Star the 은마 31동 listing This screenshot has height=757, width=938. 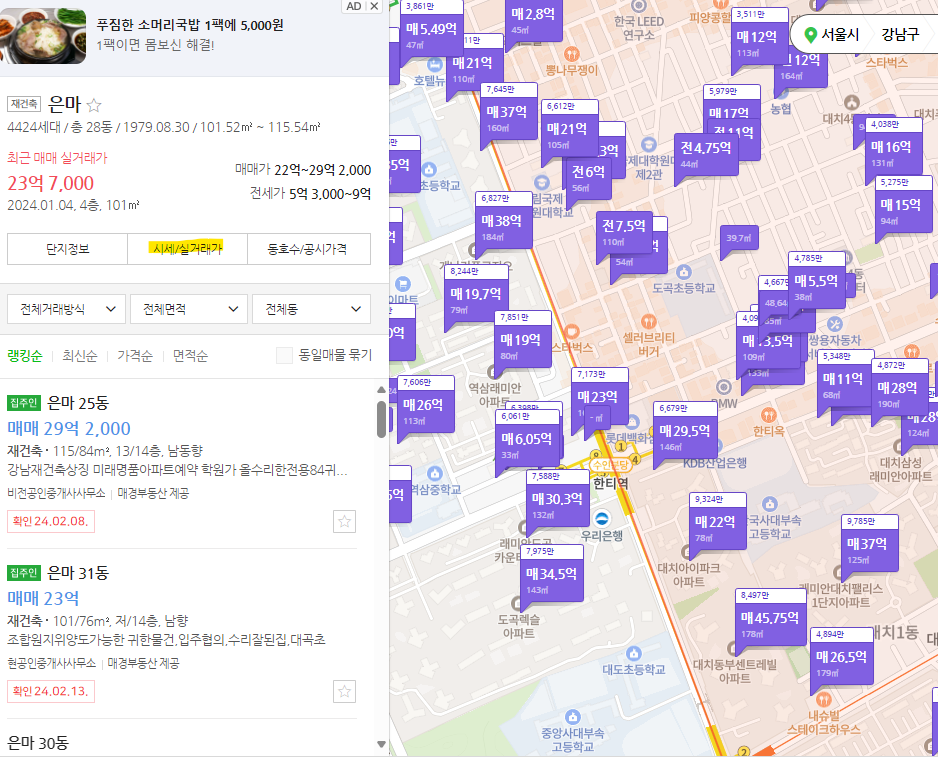tap(345, 692)
